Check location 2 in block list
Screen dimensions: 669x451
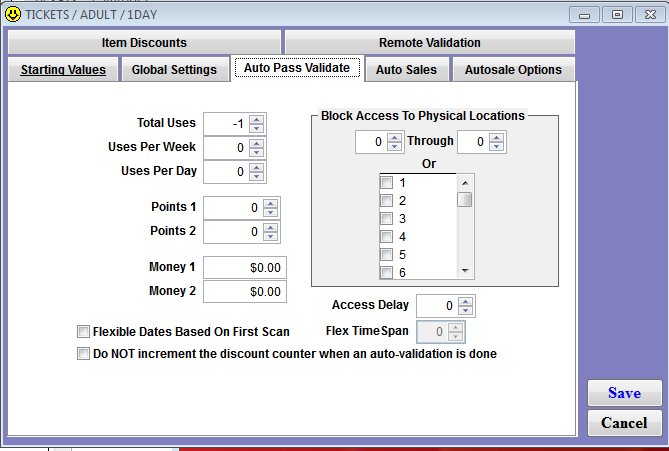(x=387, y=201)
